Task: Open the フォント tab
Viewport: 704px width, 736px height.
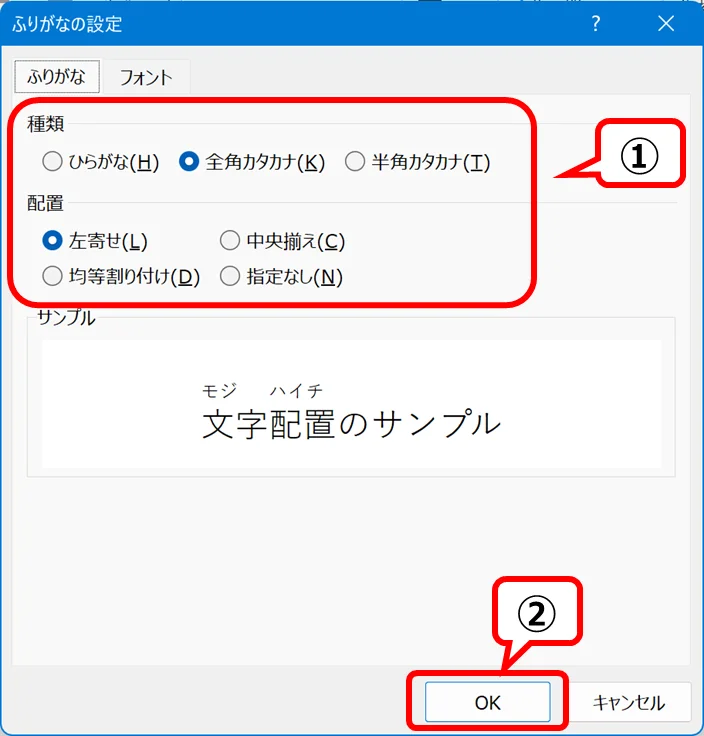Action: 146,77
